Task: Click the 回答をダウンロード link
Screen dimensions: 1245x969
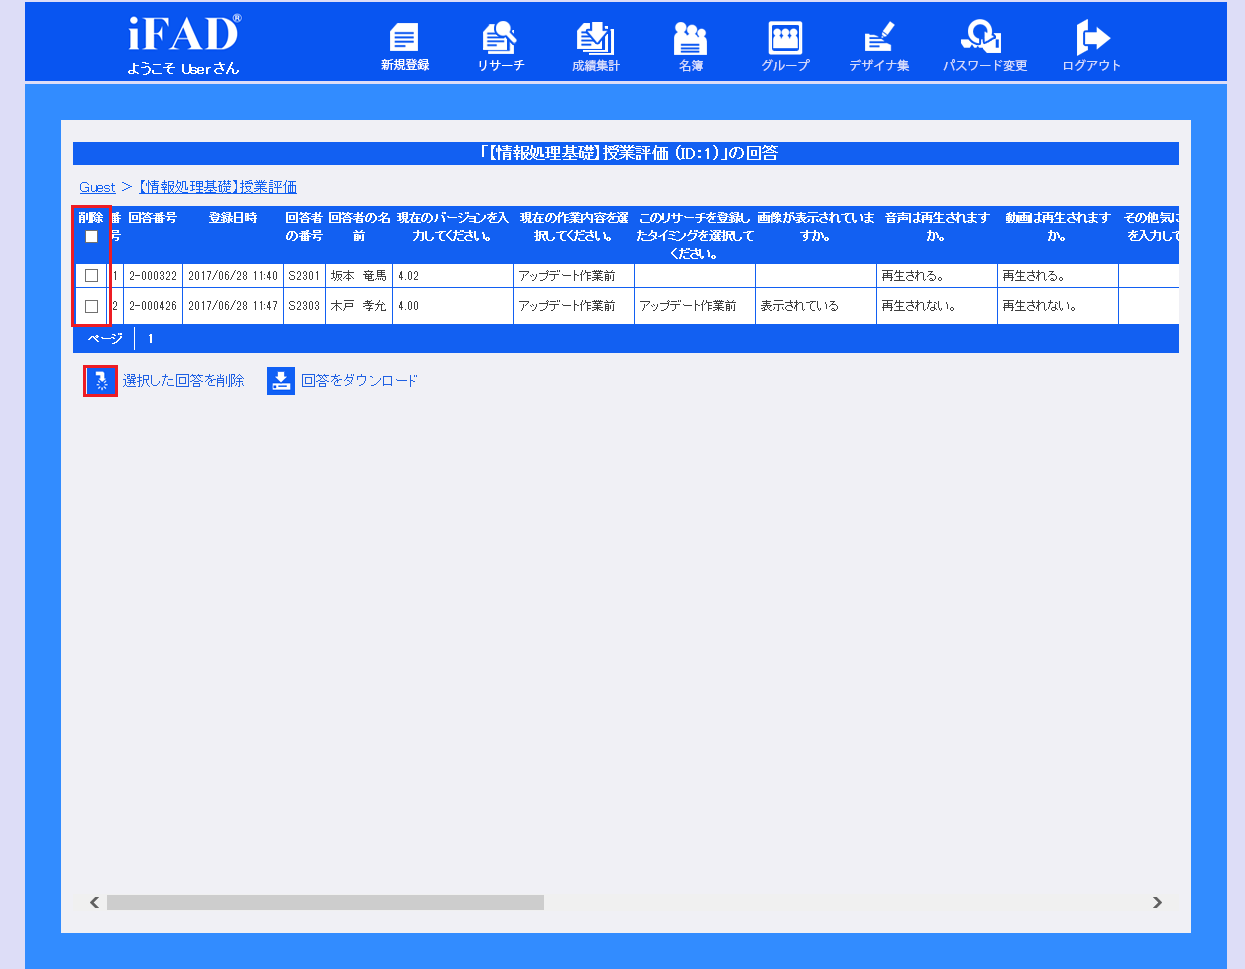Action: [359, 381]
